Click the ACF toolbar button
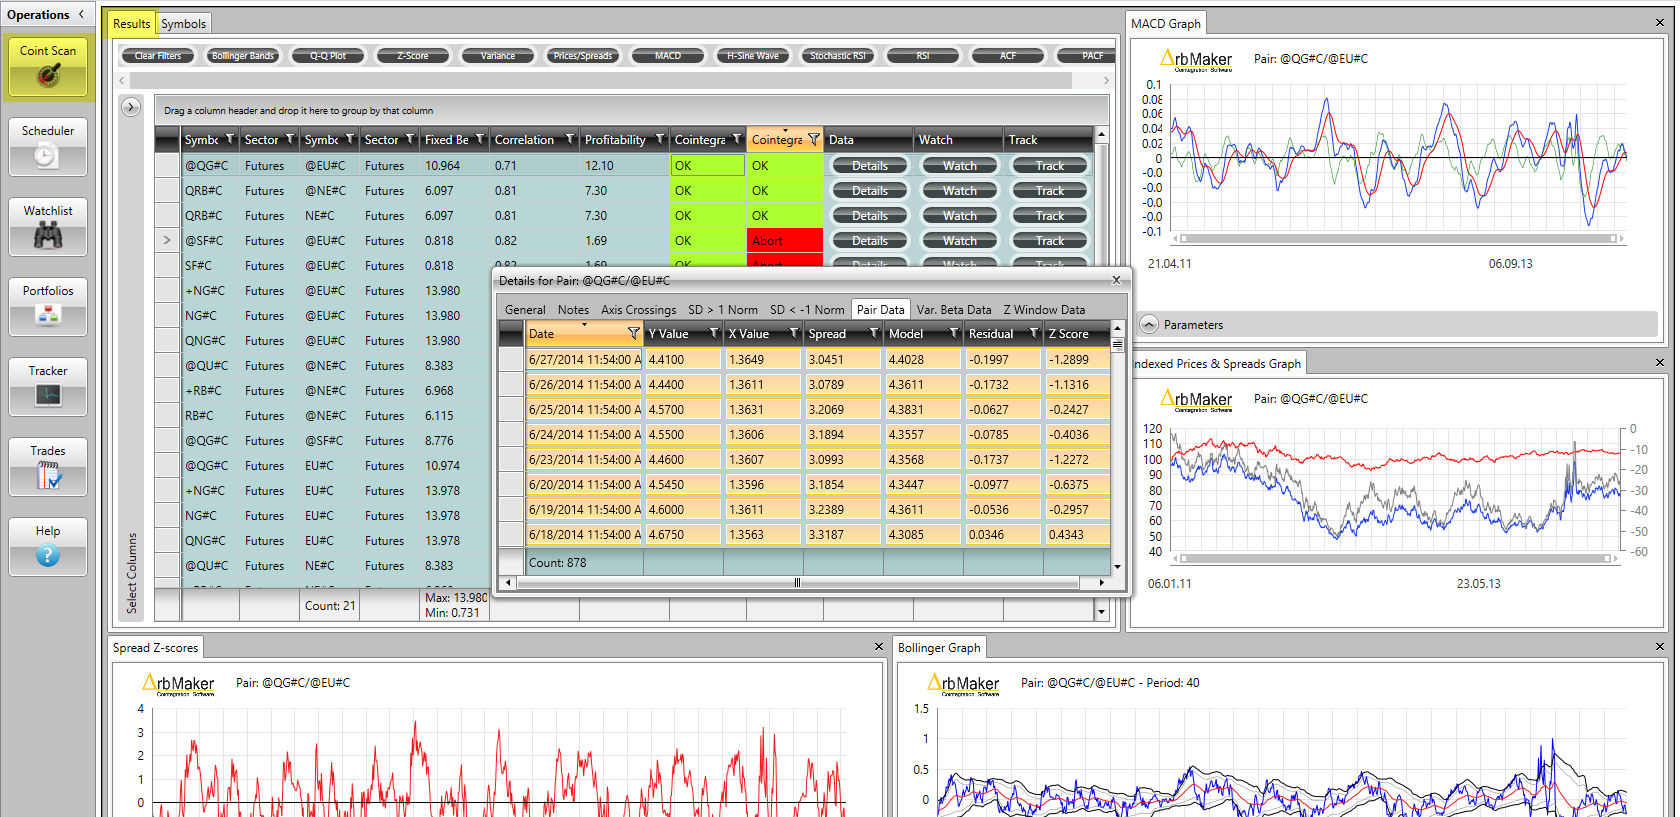The image size is (1680, 817). pyautogui.click(x=1008, y=56)
